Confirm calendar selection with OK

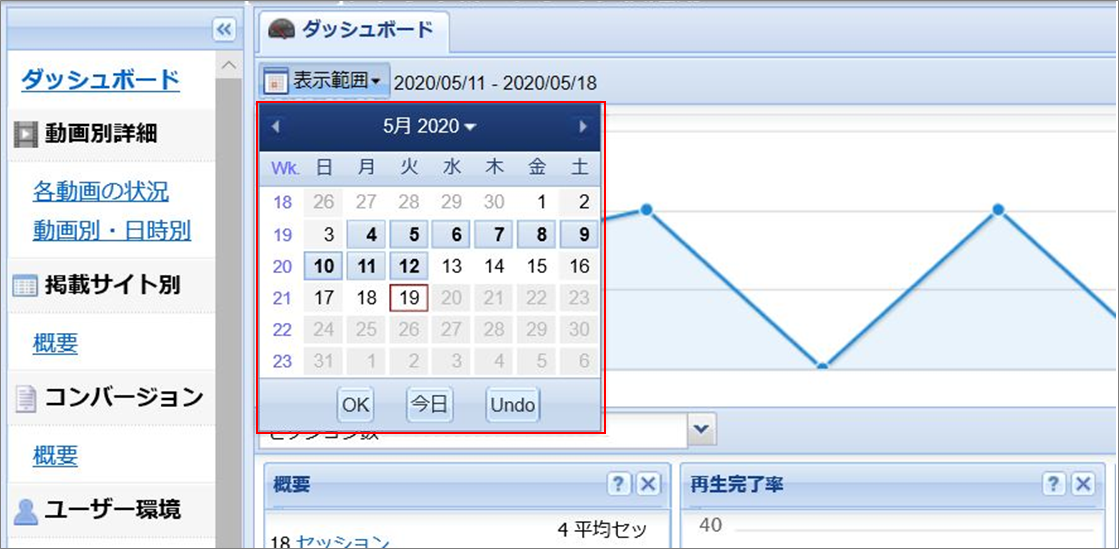(x=355, y=405)
